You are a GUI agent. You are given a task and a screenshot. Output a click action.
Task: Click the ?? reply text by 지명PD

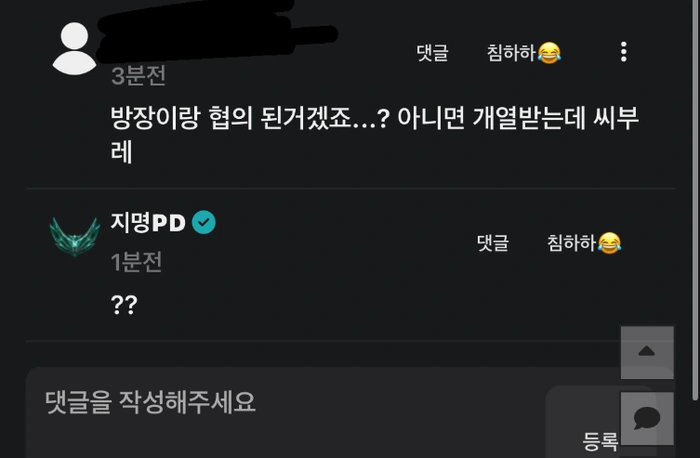pos(124,305)
